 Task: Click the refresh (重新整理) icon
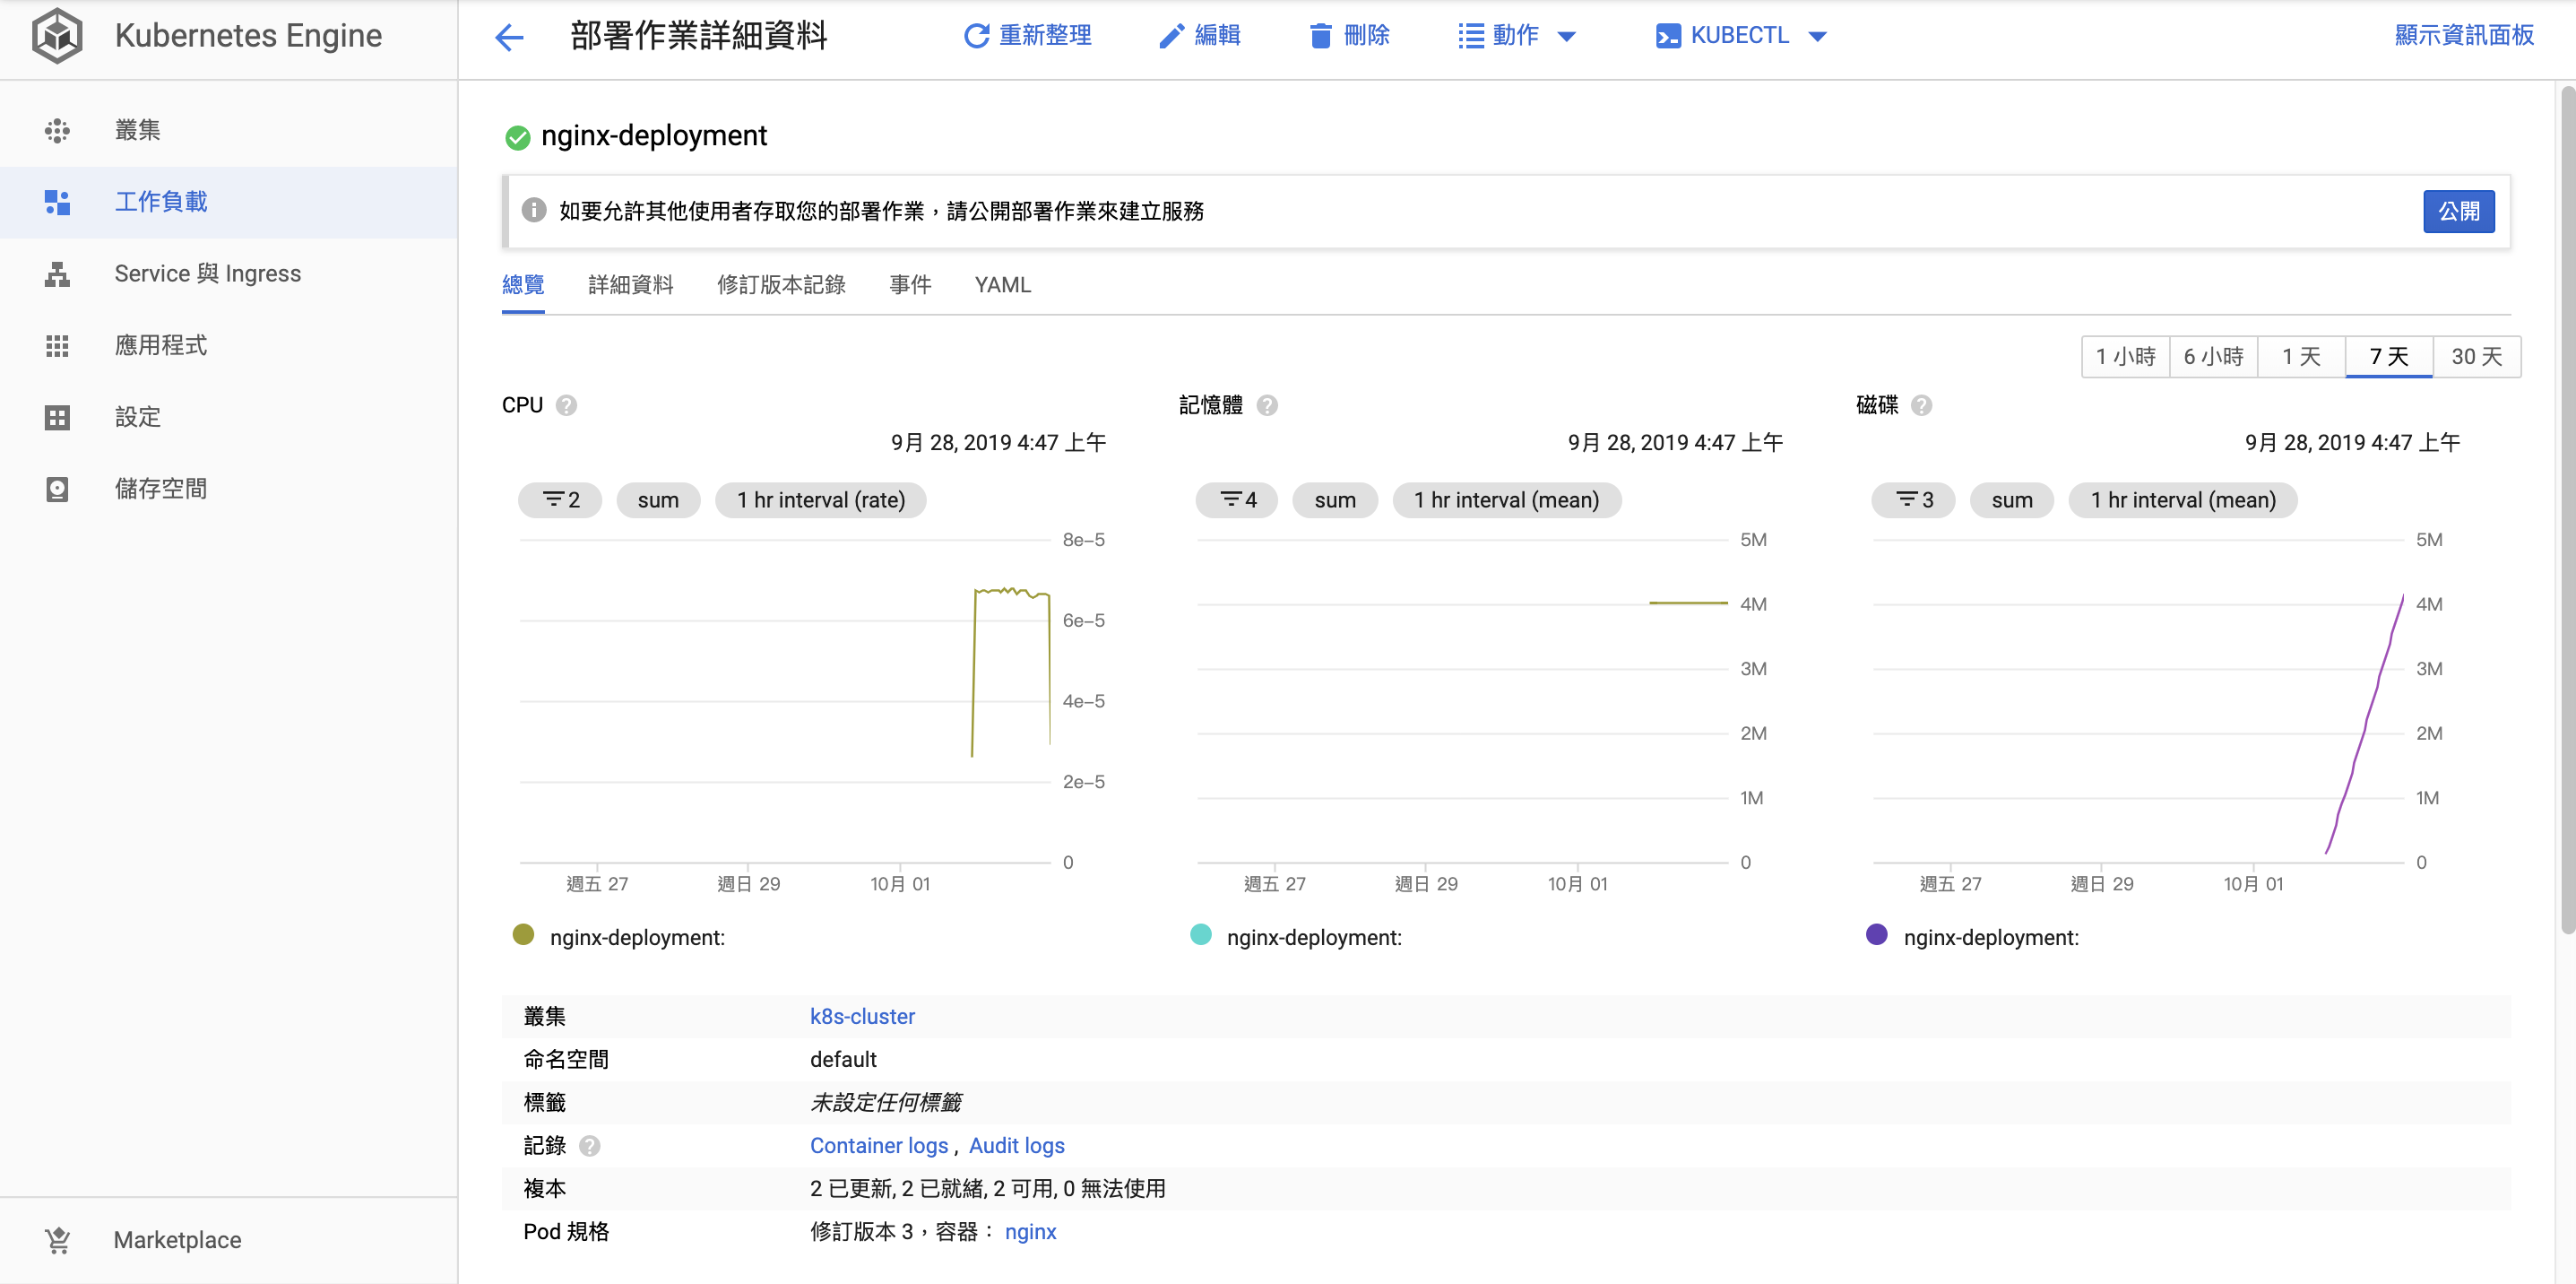pos(976,36)
